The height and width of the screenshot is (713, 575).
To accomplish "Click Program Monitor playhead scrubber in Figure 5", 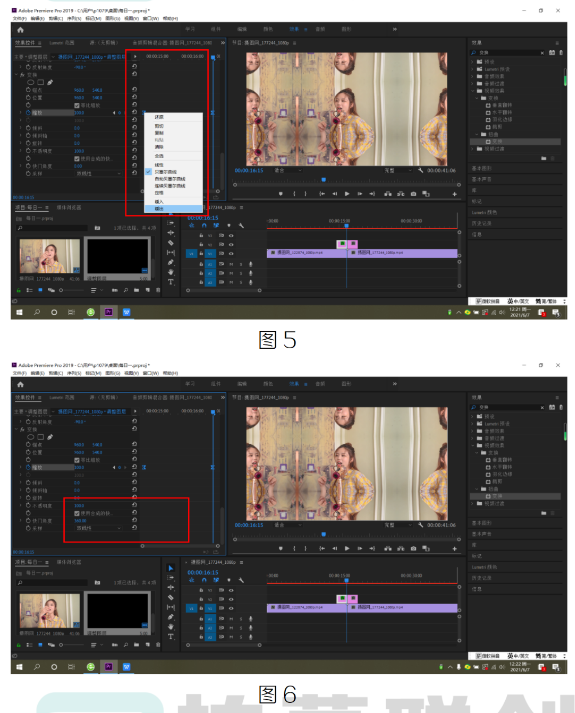I will [324, 180].
